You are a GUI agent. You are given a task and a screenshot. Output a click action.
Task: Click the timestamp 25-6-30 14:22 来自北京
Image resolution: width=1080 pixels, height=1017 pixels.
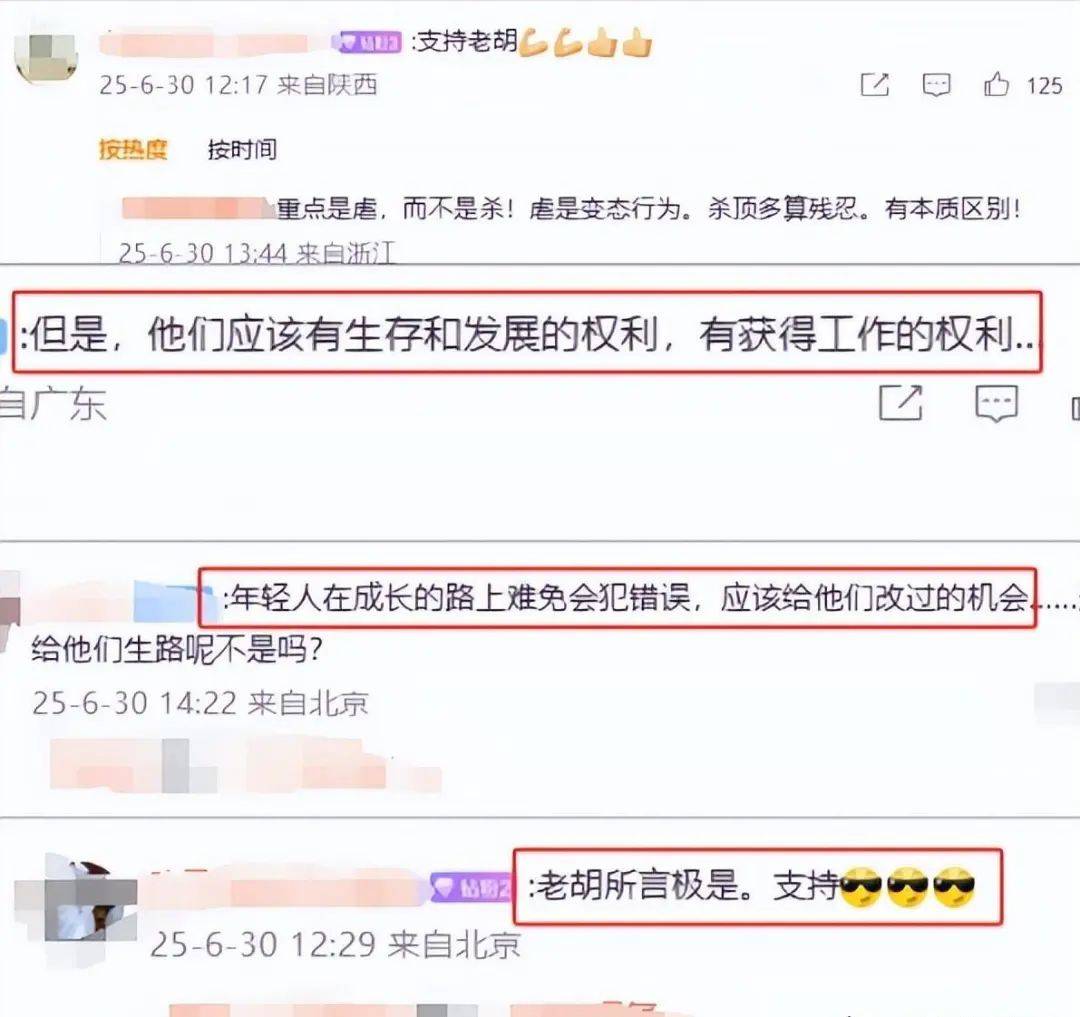(x=200, y=703)
